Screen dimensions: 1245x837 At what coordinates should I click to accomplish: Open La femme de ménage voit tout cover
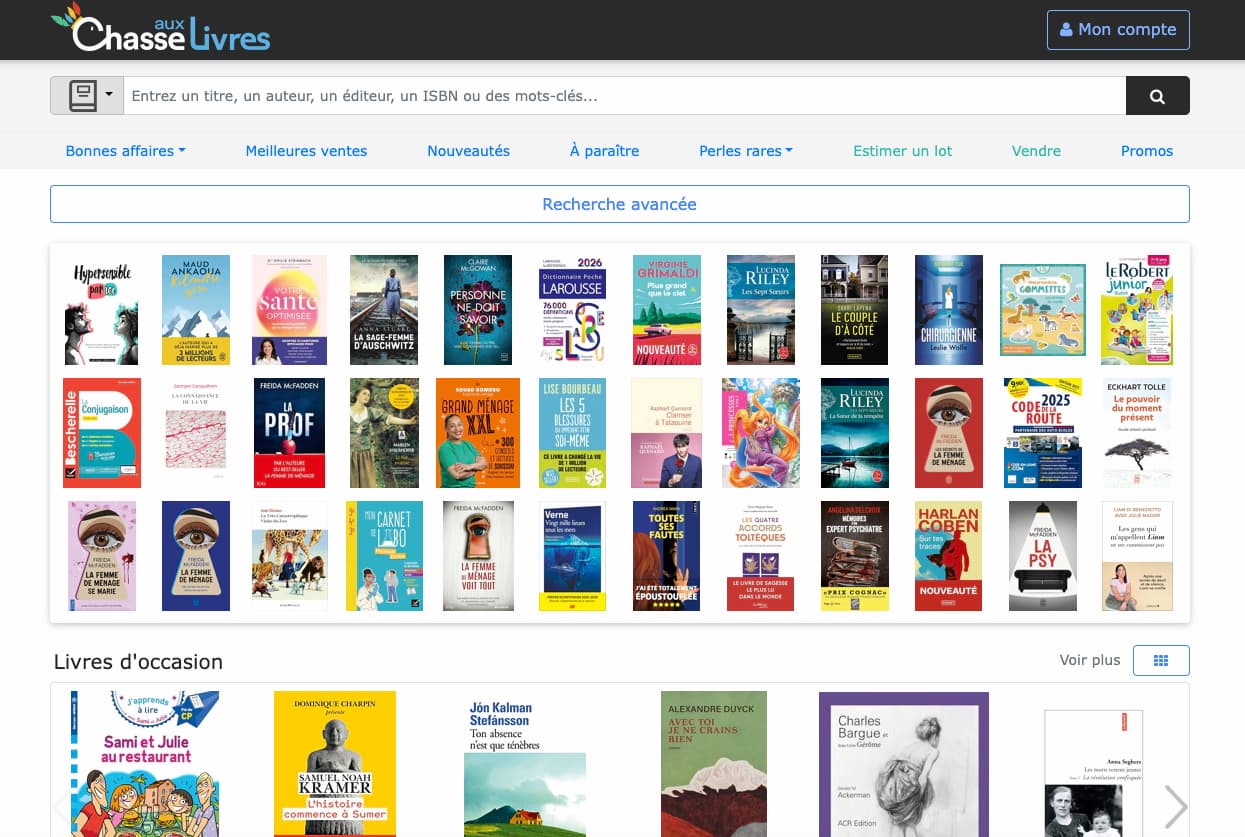pyautogui.click(x=478, y=556)
